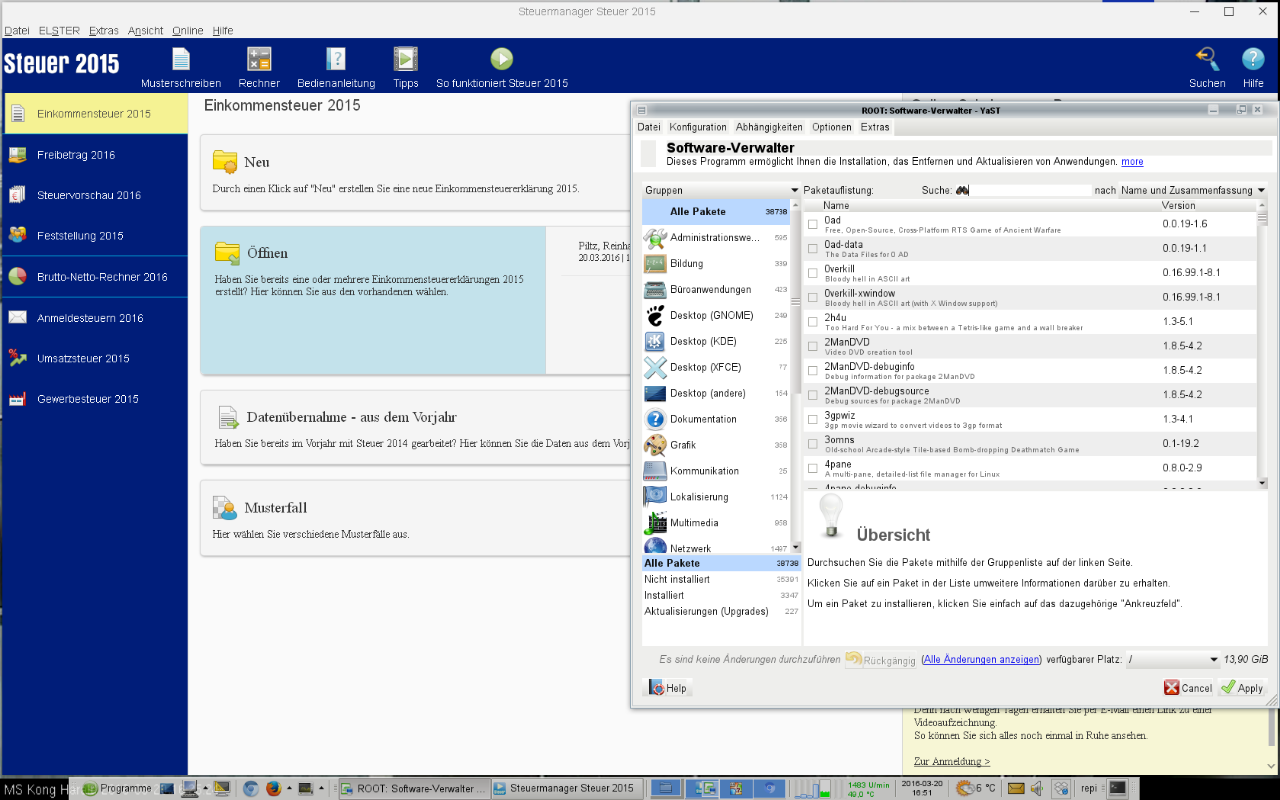Select 'Nicht installiert' filter row
This screenshot has width=1280, height=800.
point(721,579)
